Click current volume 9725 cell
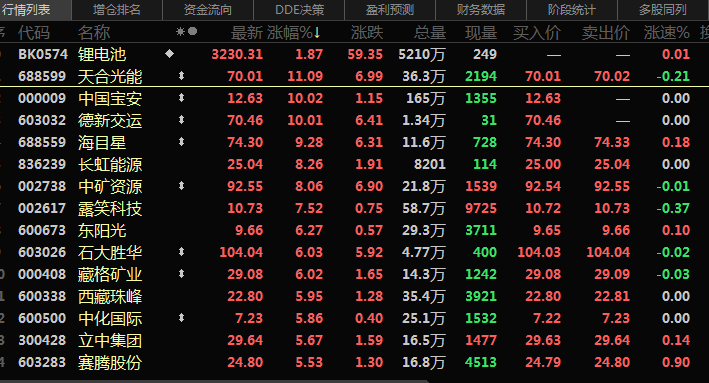This screenshot has width=709, height=383. click(x=481, y=208)
